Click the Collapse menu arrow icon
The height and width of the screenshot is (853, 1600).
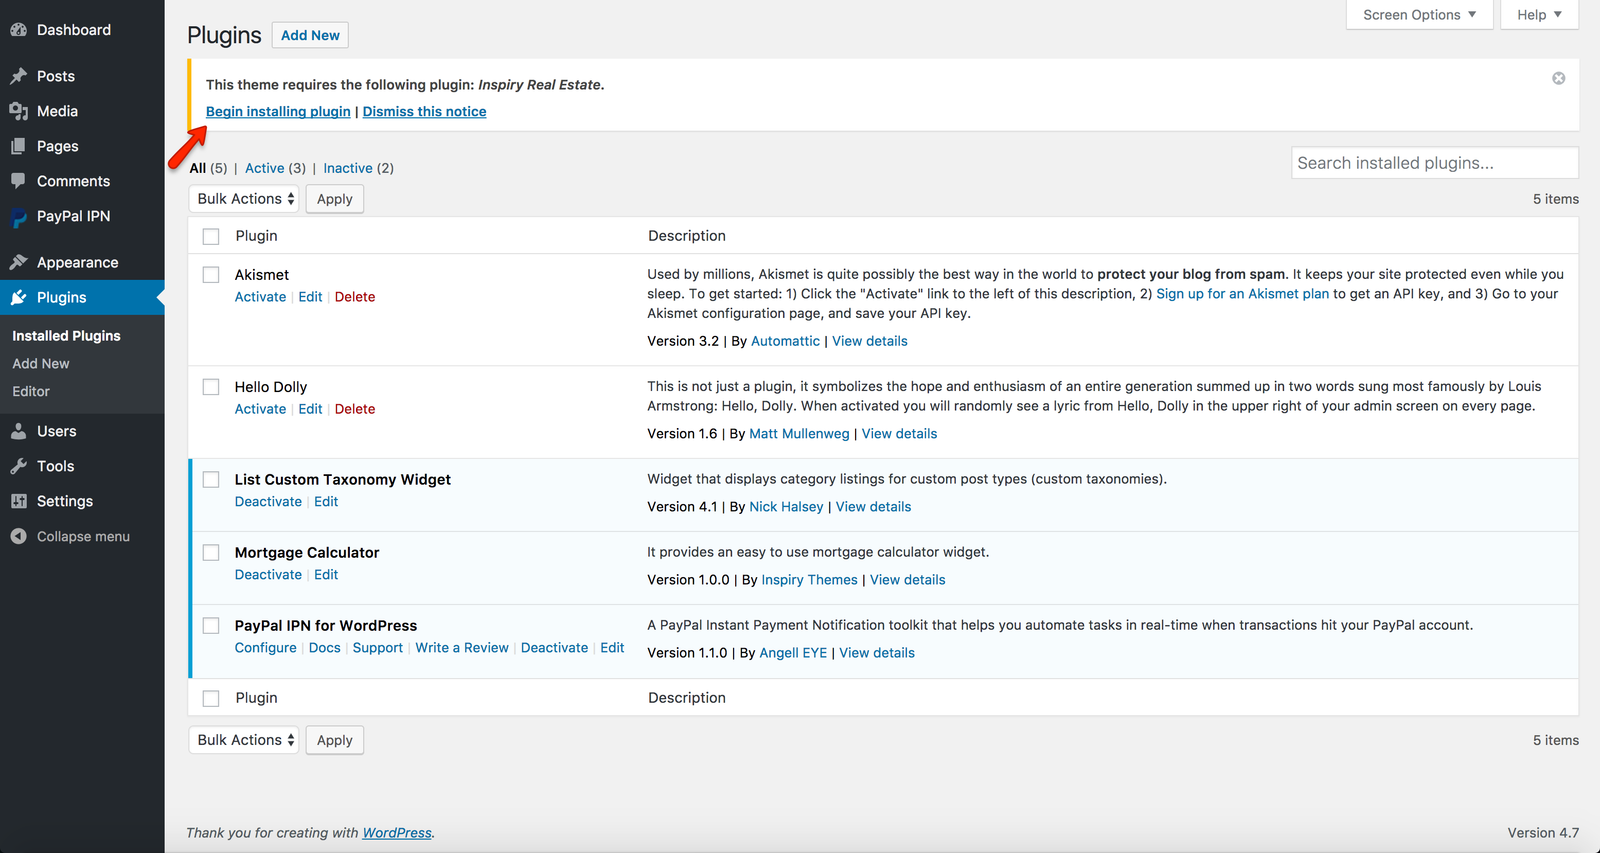(18, 536)
